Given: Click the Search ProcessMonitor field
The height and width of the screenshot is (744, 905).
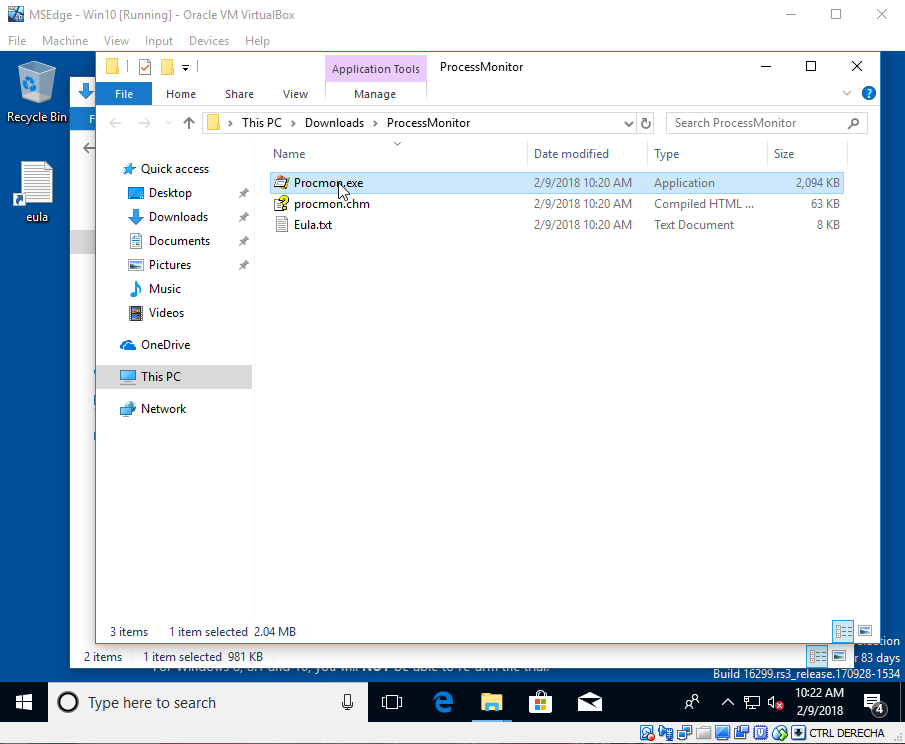Looking at the screenshot, I should pos(757,123).
